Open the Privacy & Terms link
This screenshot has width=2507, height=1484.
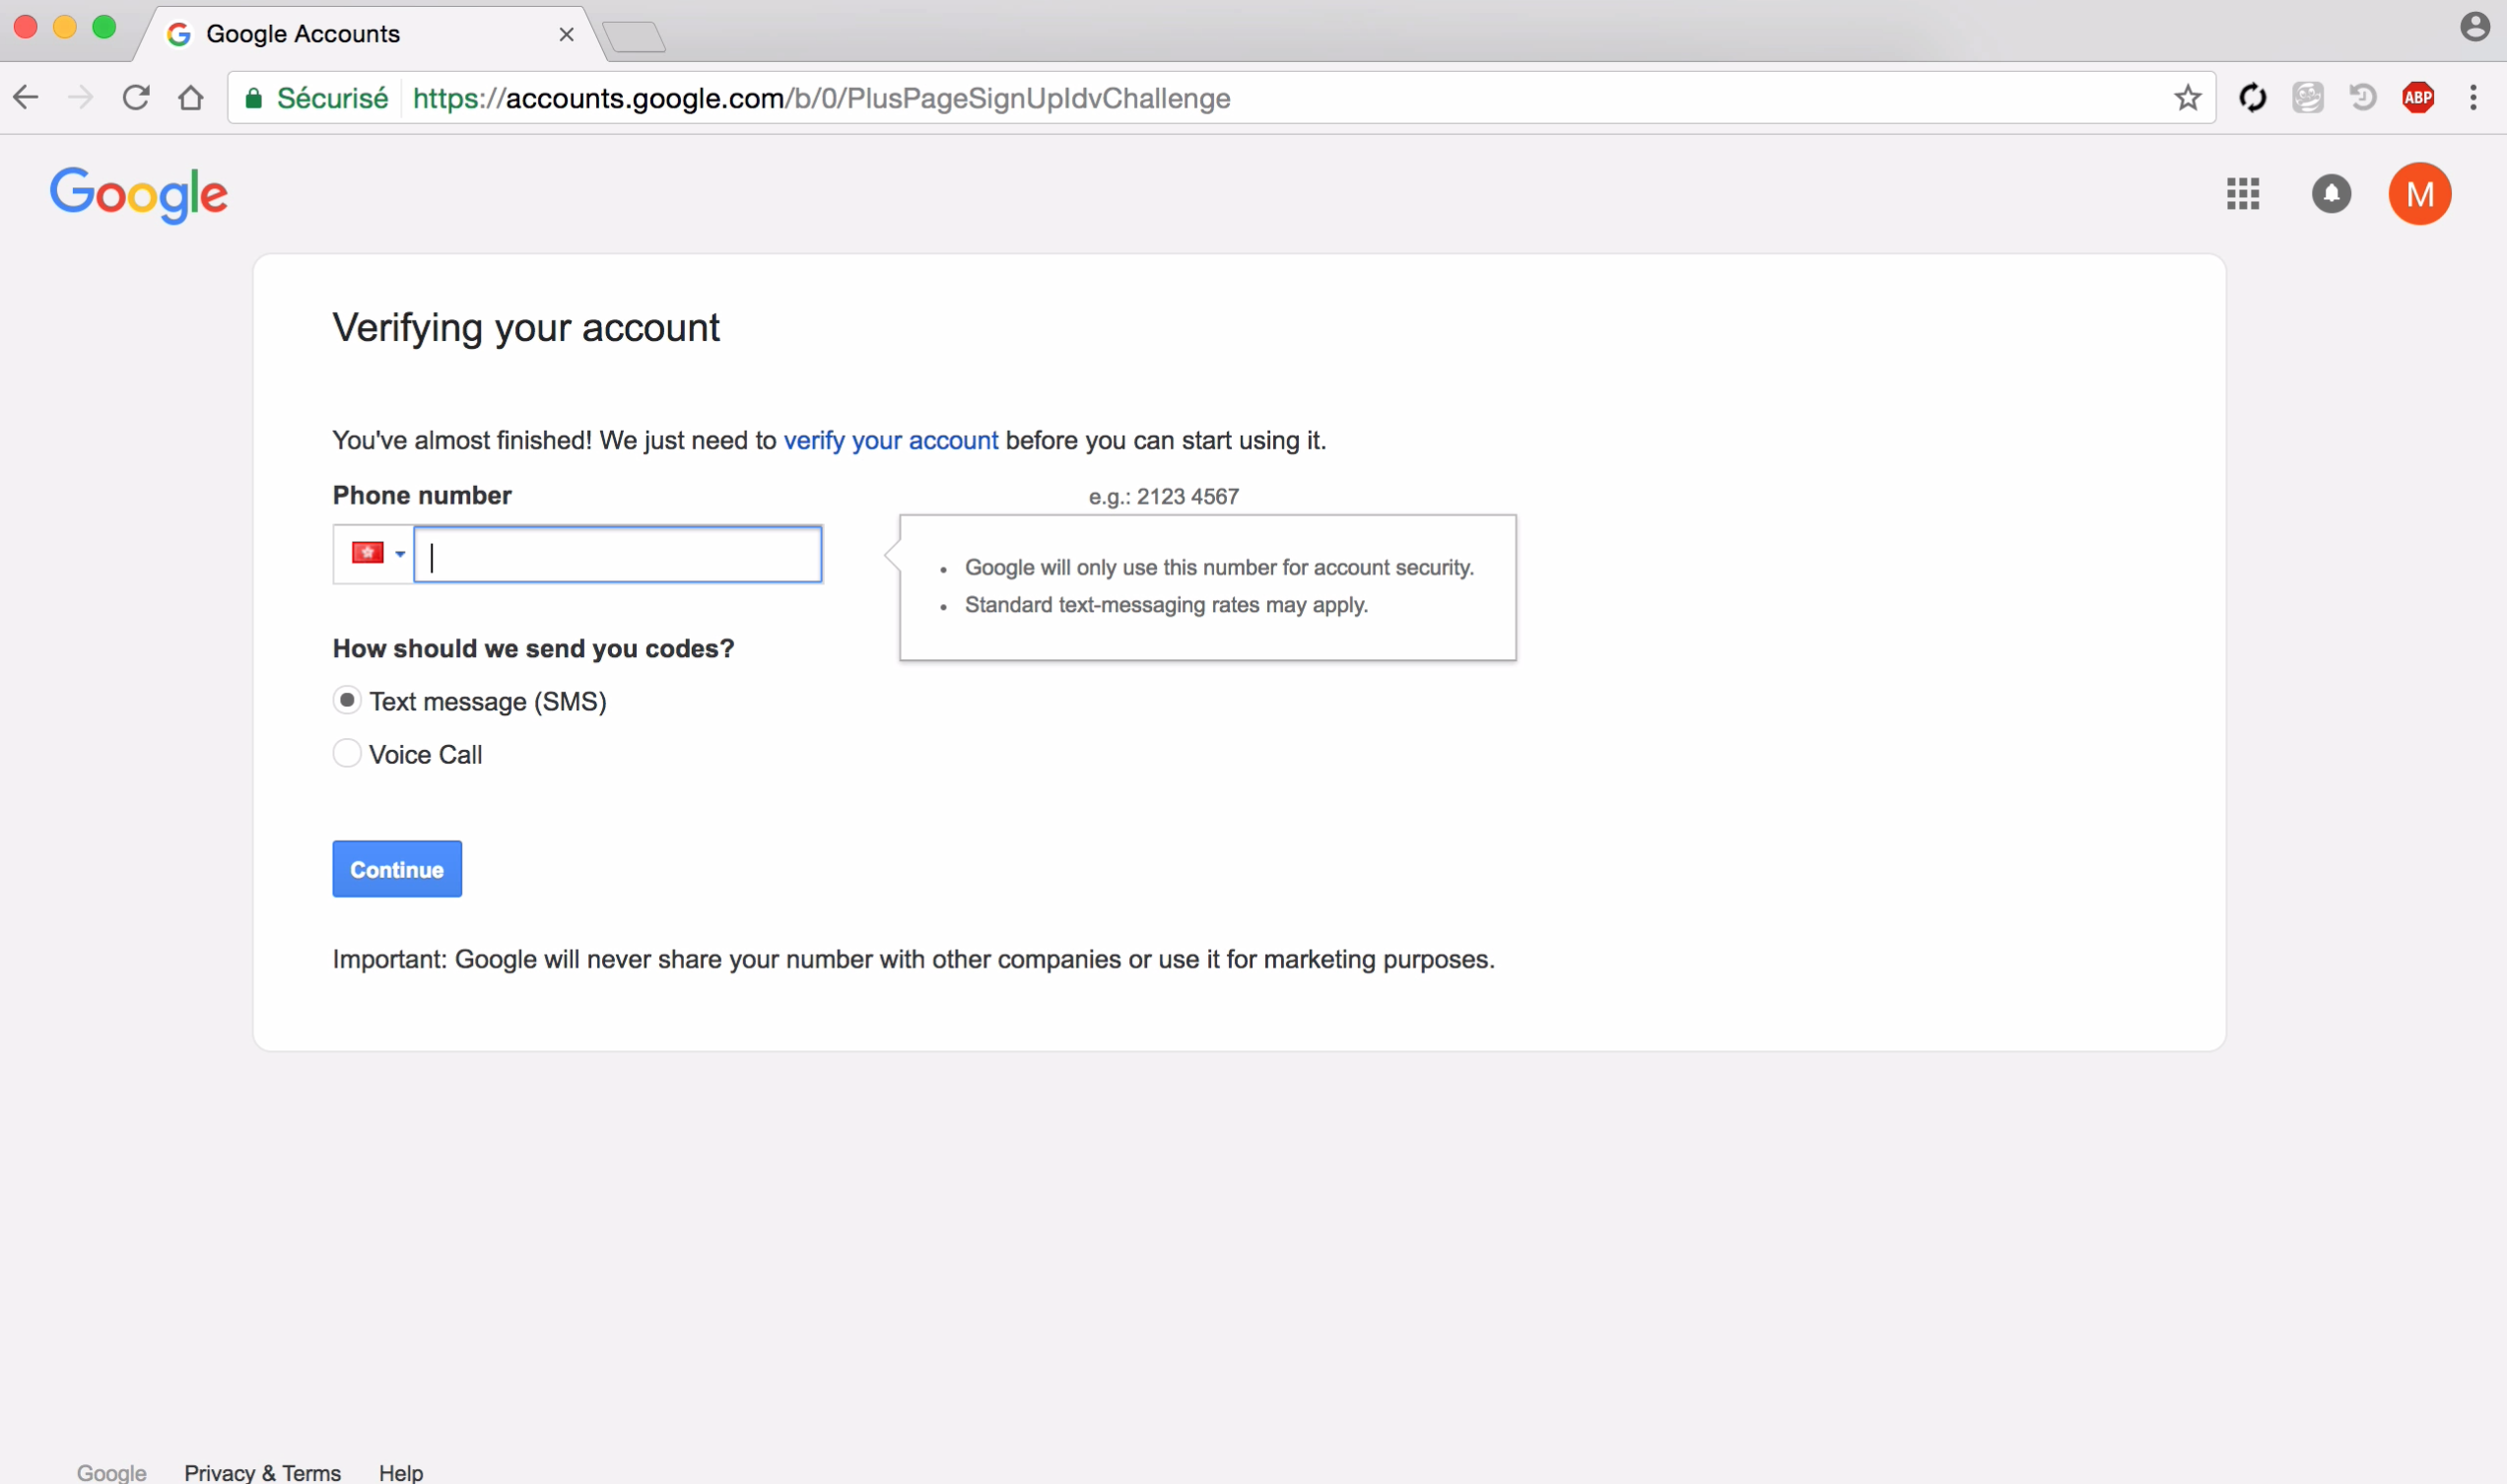pos(262,1472)
